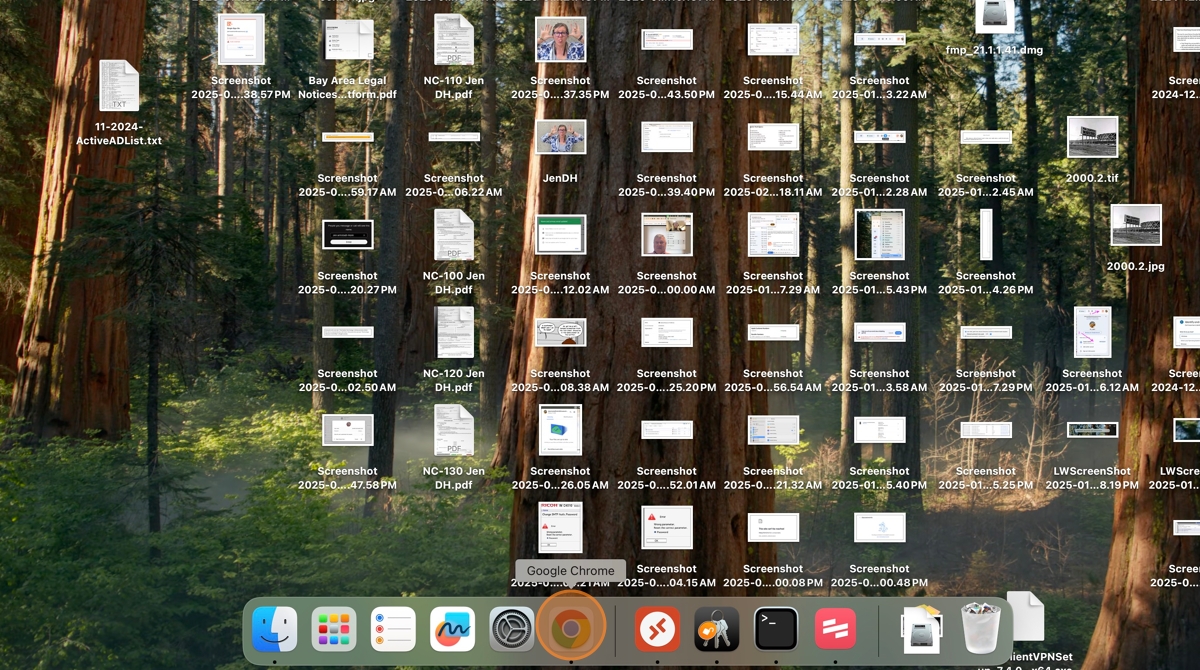Select the Screenshot ending 37.35 PM thumbnail

click(561, 39)
